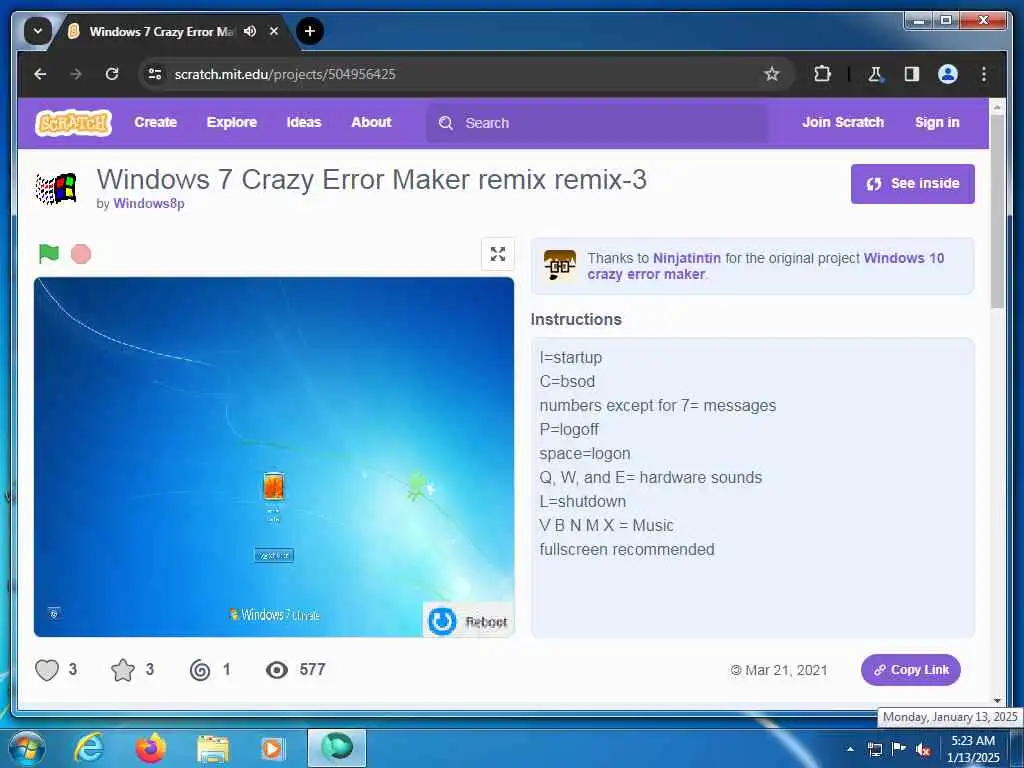Open a new browser tab with plus button
Image resolution: width=1024 pixels, height=768 pixels.
(x=310, y=31)
